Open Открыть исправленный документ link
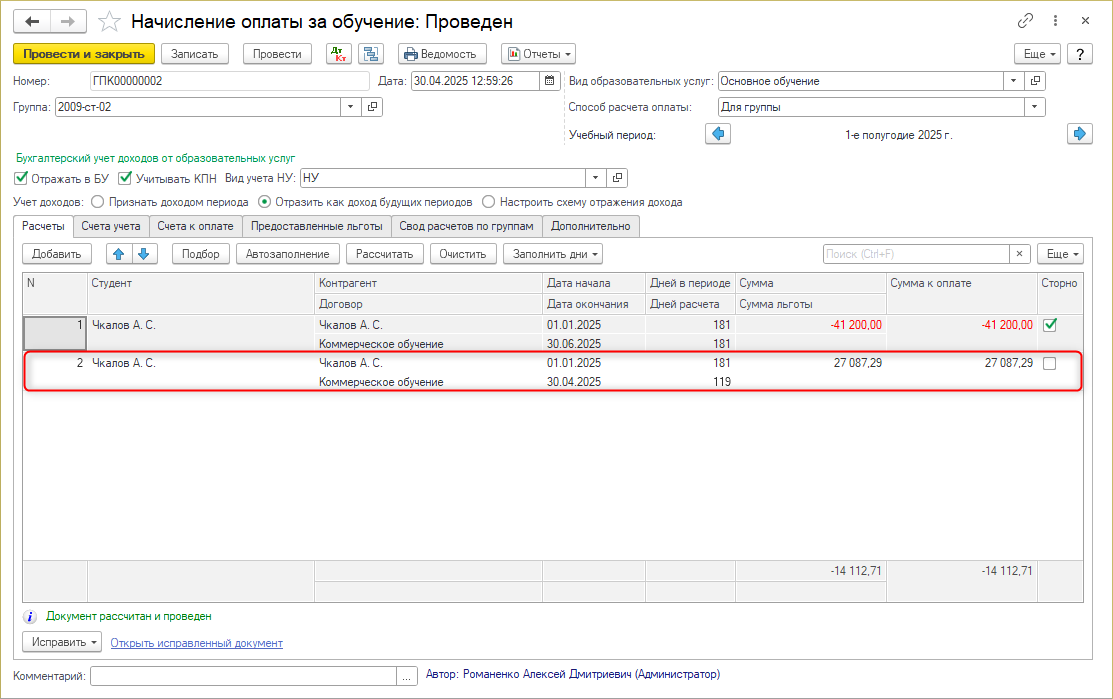Image resolution: width=1113 pixels, height=699 pixels. (197, 643)
